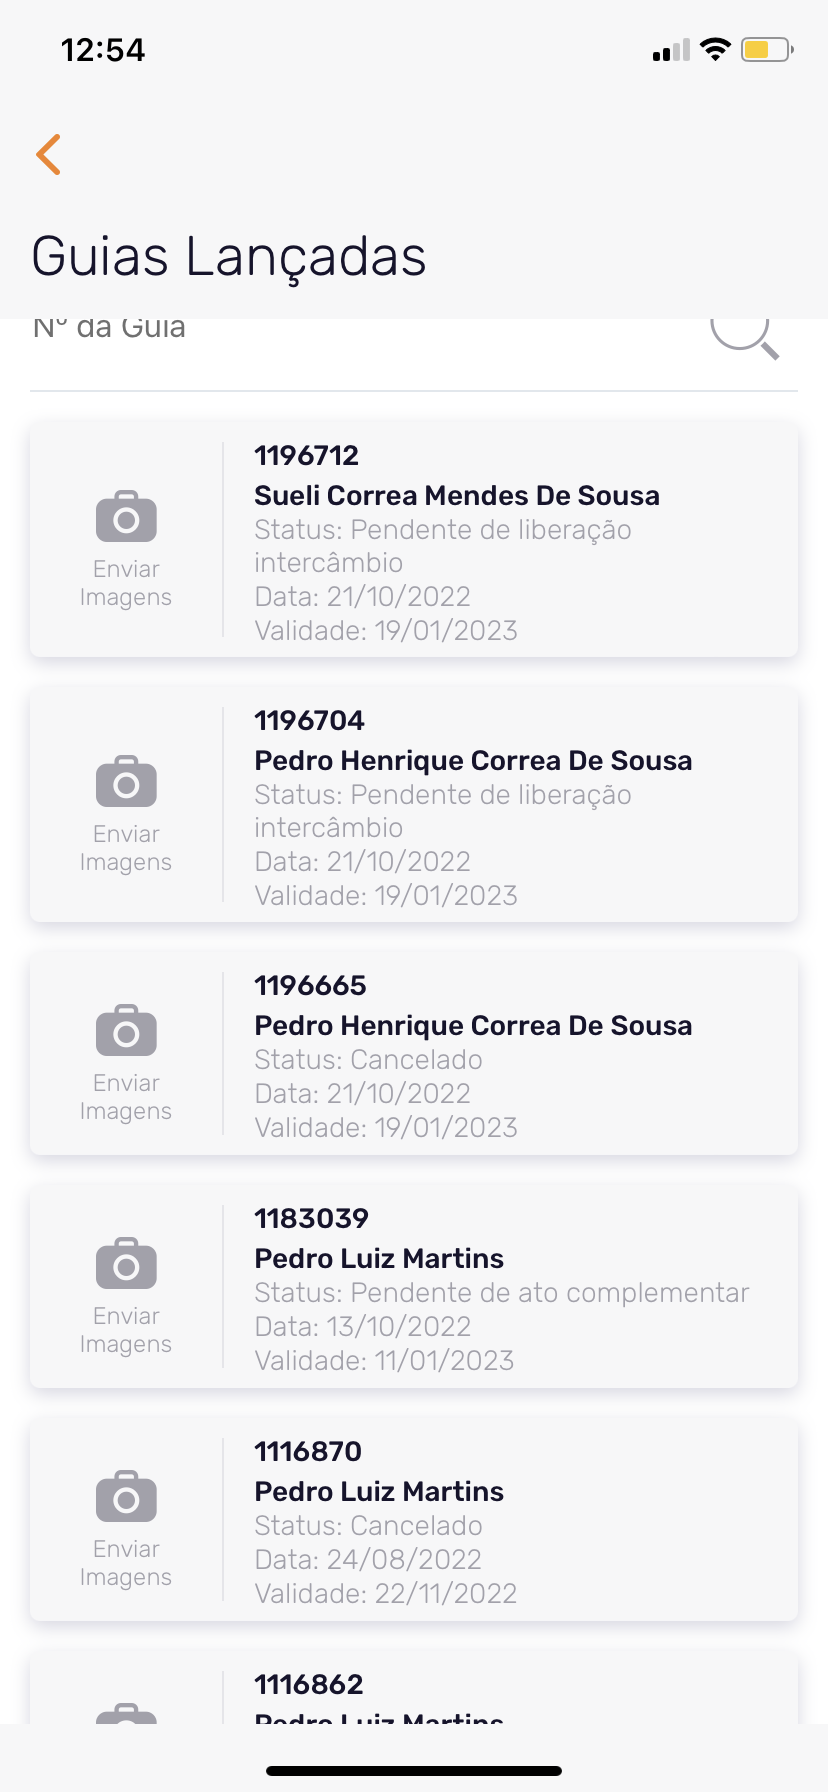Tap camera icon for guia 1183039

(x=126, y=1263)
